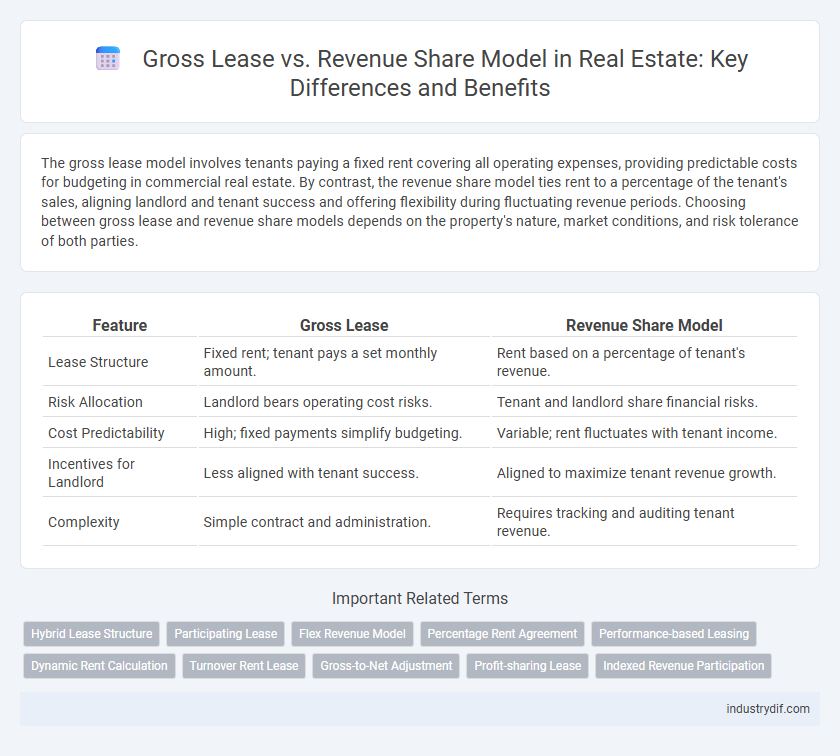
Task: Click the Feature column header
Action: coord(120,325)
